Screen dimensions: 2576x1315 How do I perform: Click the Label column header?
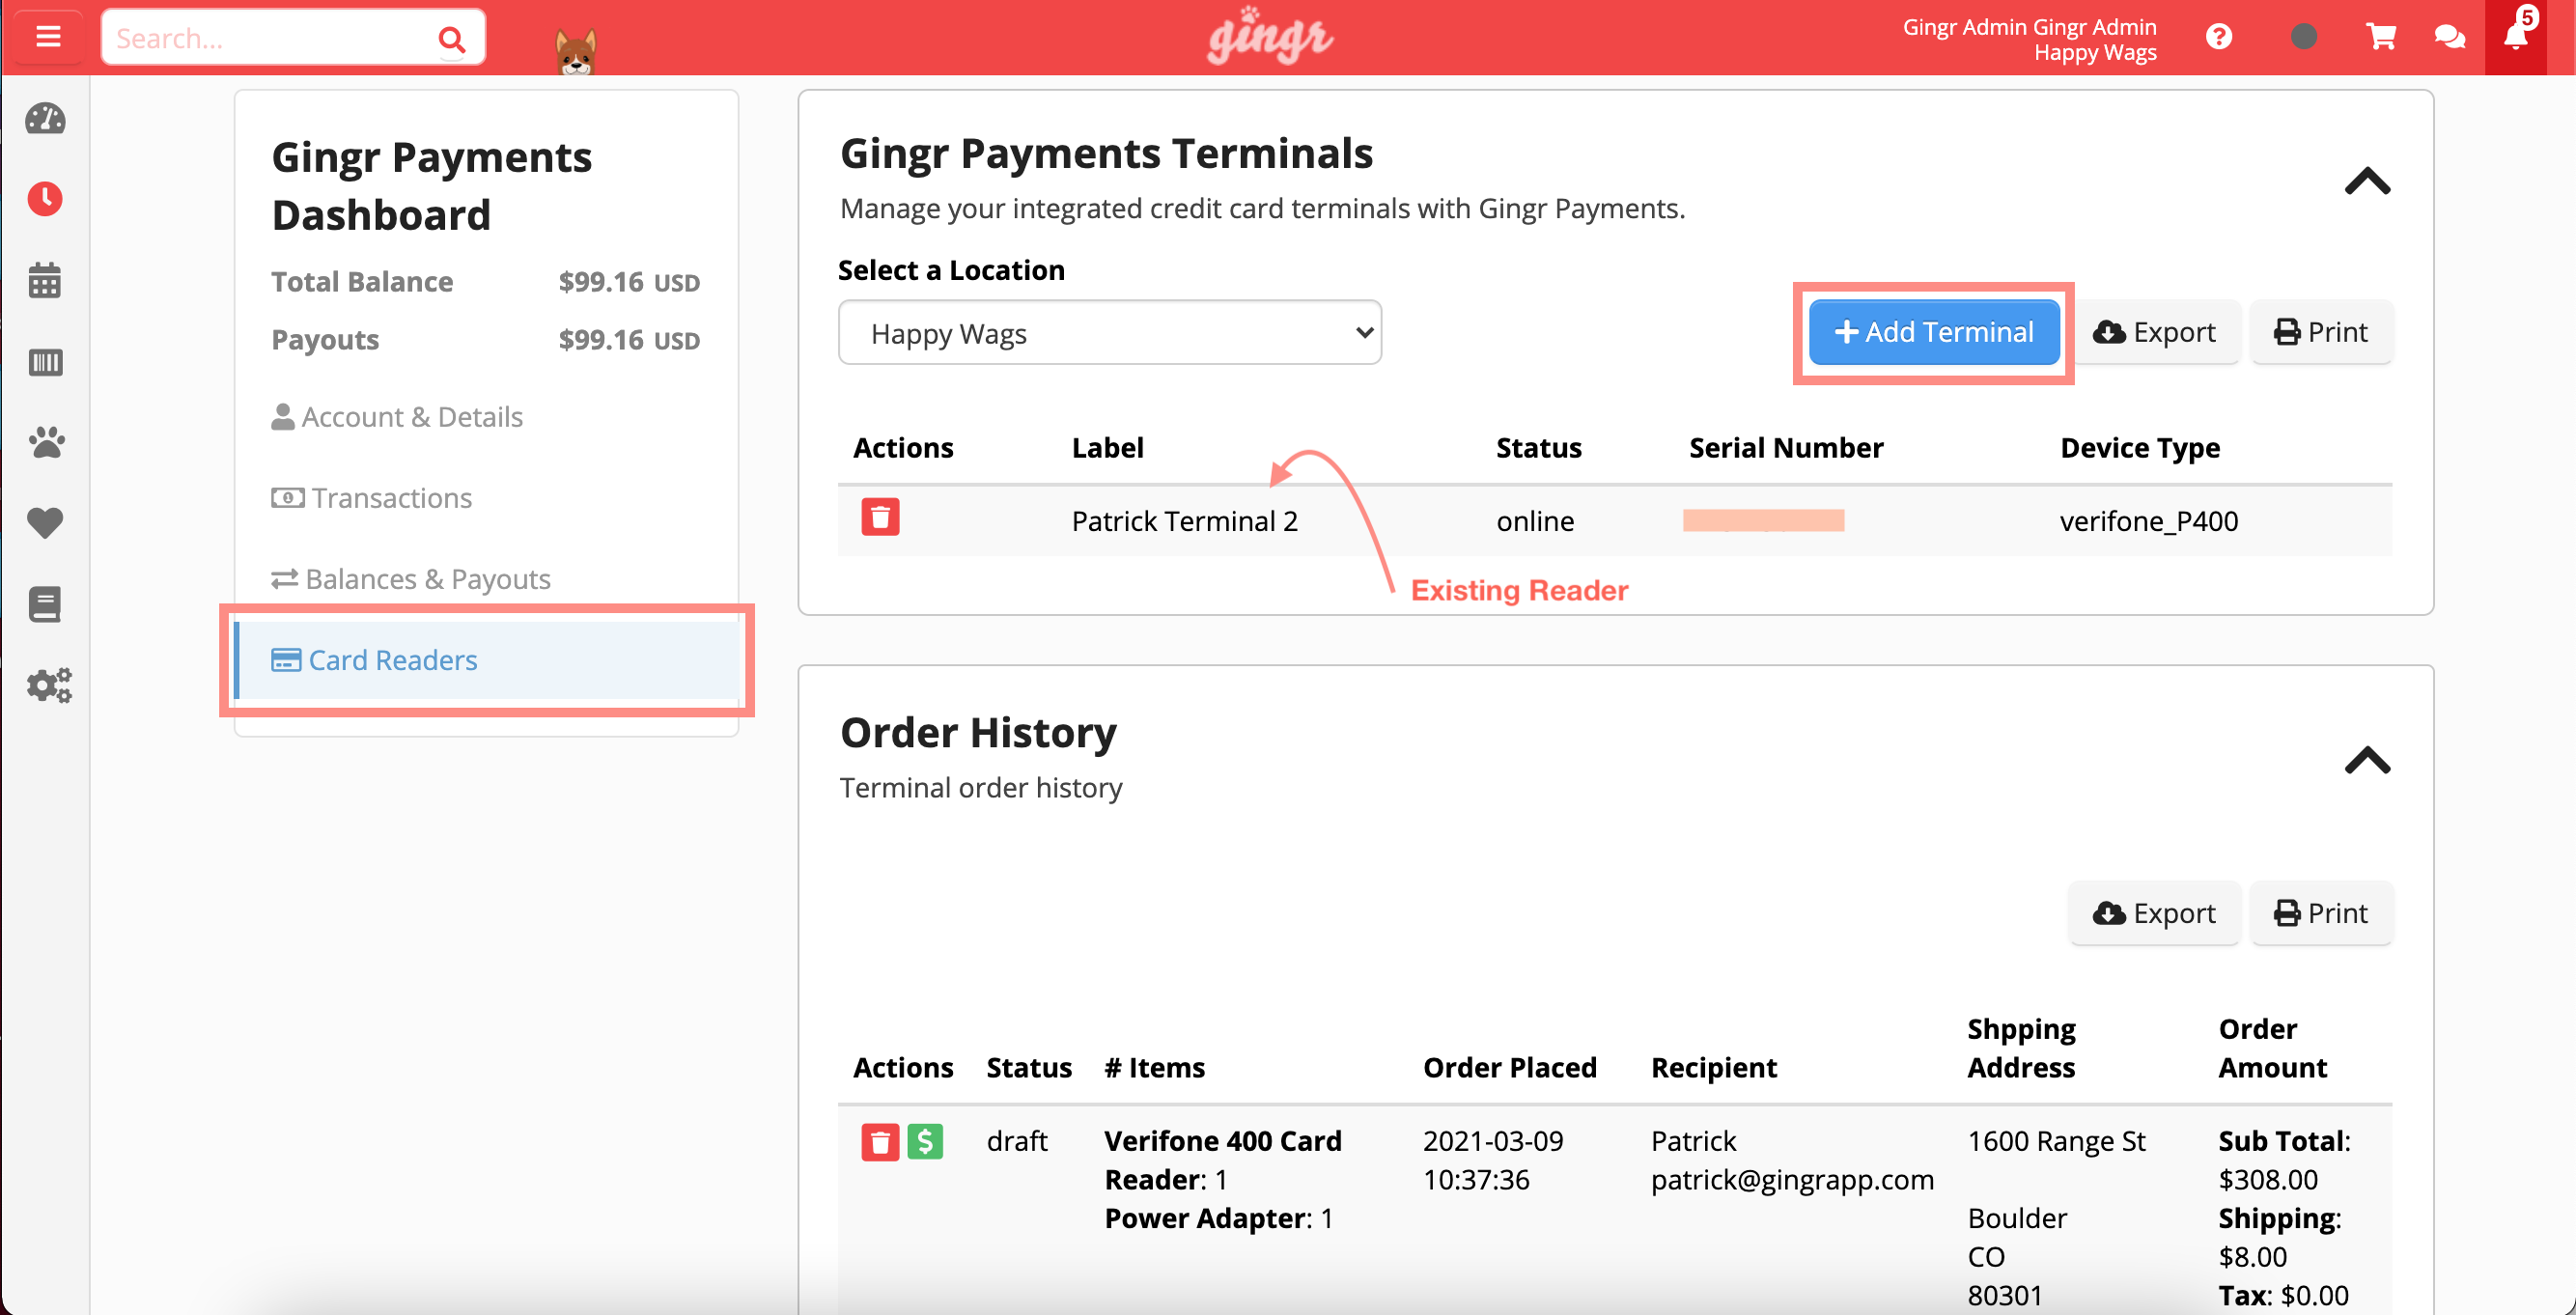(x=1107, y=447)
